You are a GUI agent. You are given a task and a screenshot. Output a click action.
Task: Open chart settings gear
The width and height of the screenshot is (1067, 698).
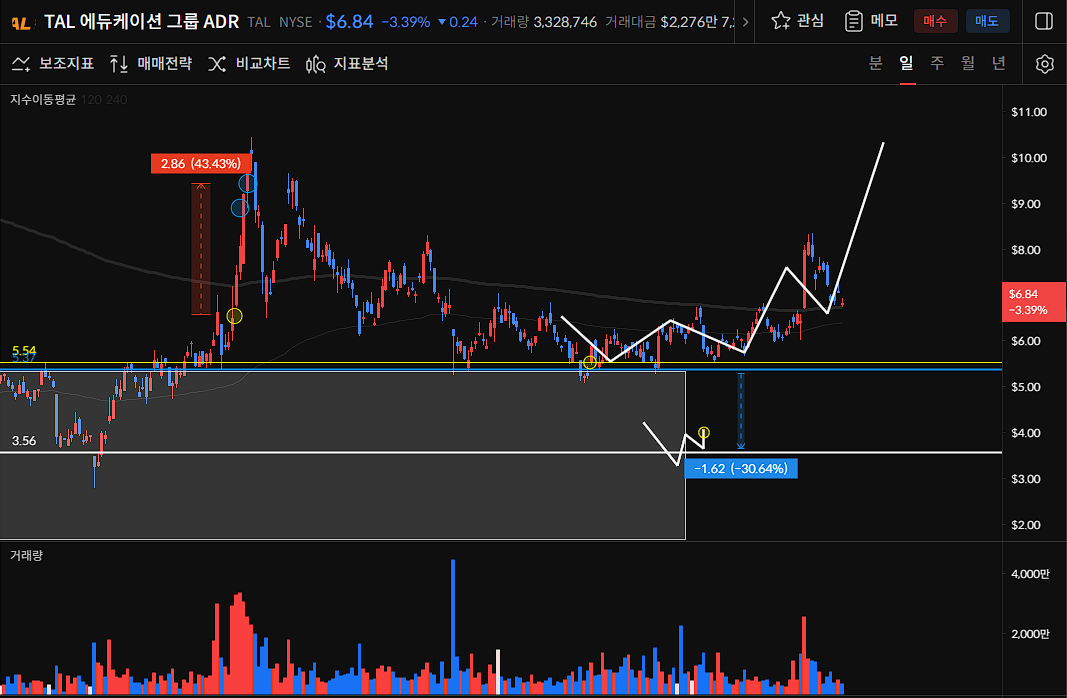pos(1045,64)
